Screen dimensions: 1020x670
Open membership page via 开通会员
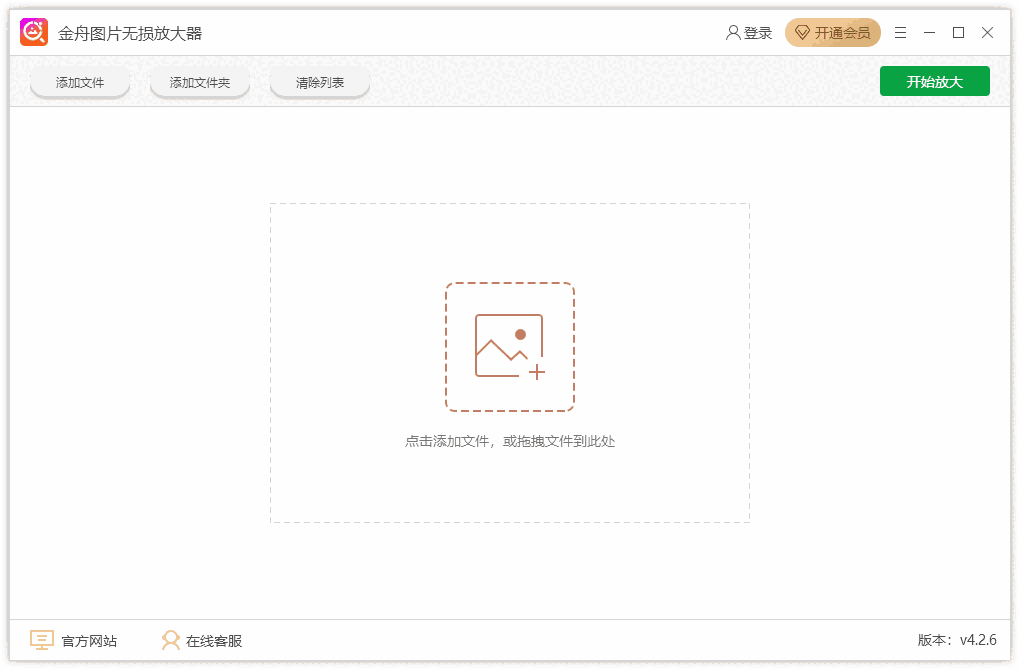[842, 32]
